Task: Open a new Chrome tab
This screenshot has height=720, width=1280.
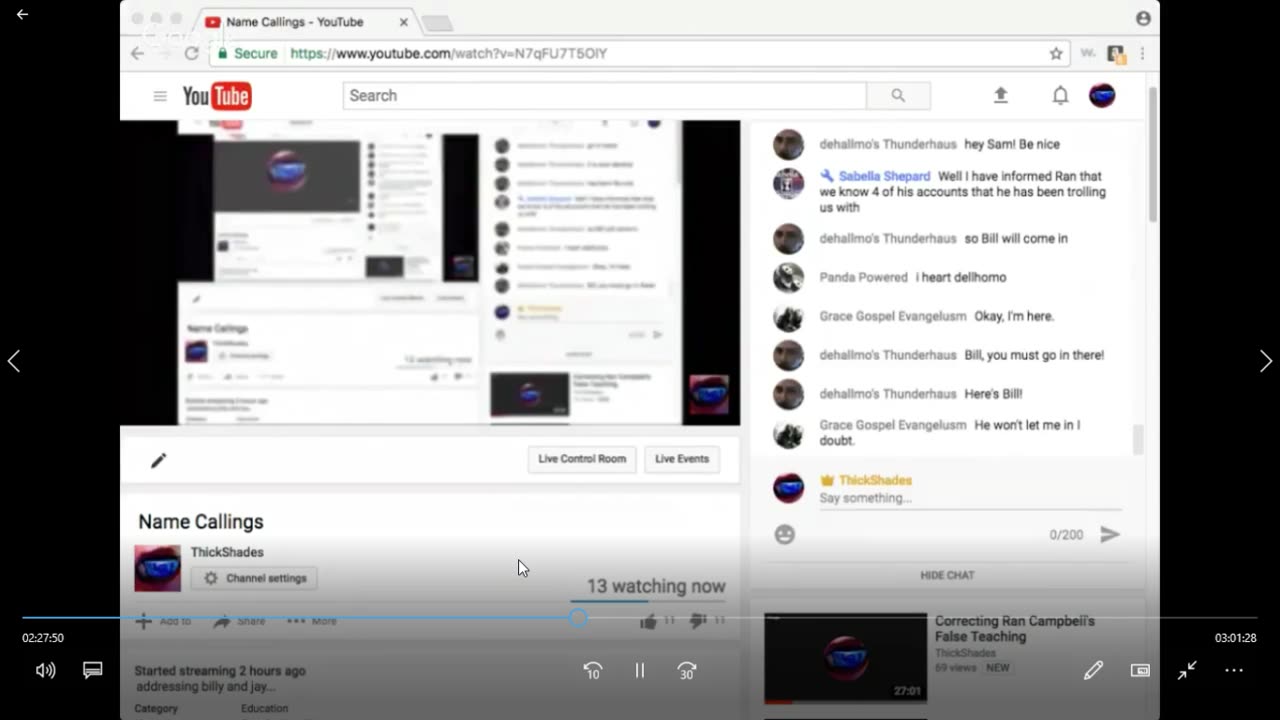Action: [437, 23]
